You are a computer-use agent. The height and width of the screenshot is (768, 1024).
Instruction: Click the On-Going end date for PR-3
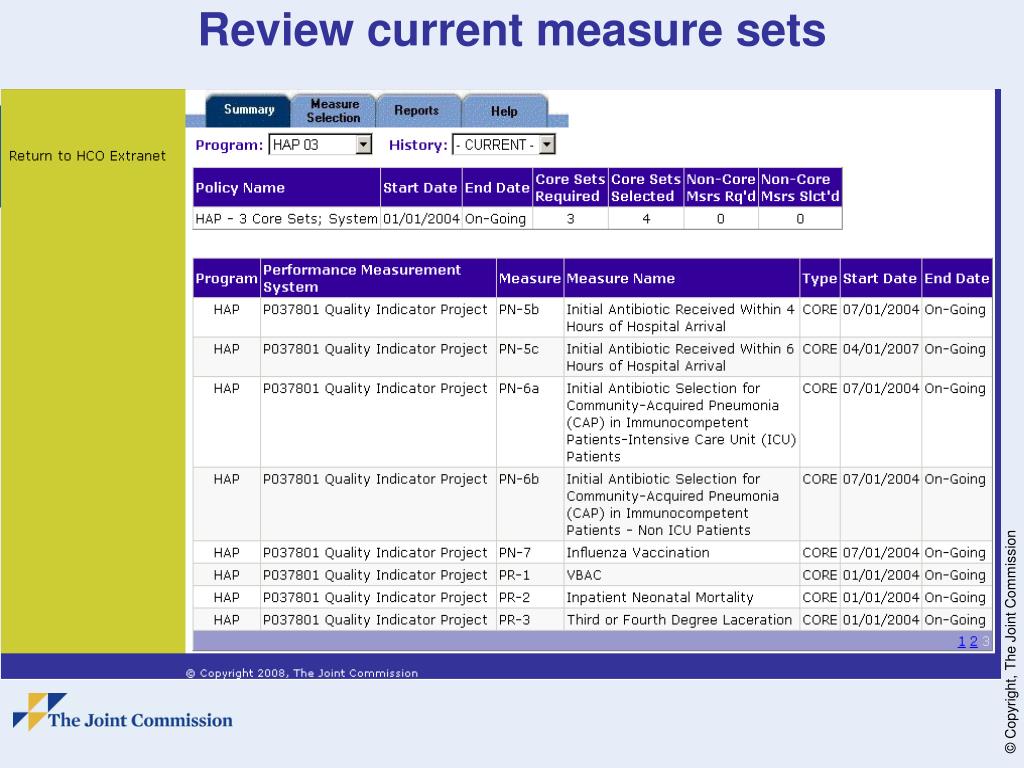(955, 620)
